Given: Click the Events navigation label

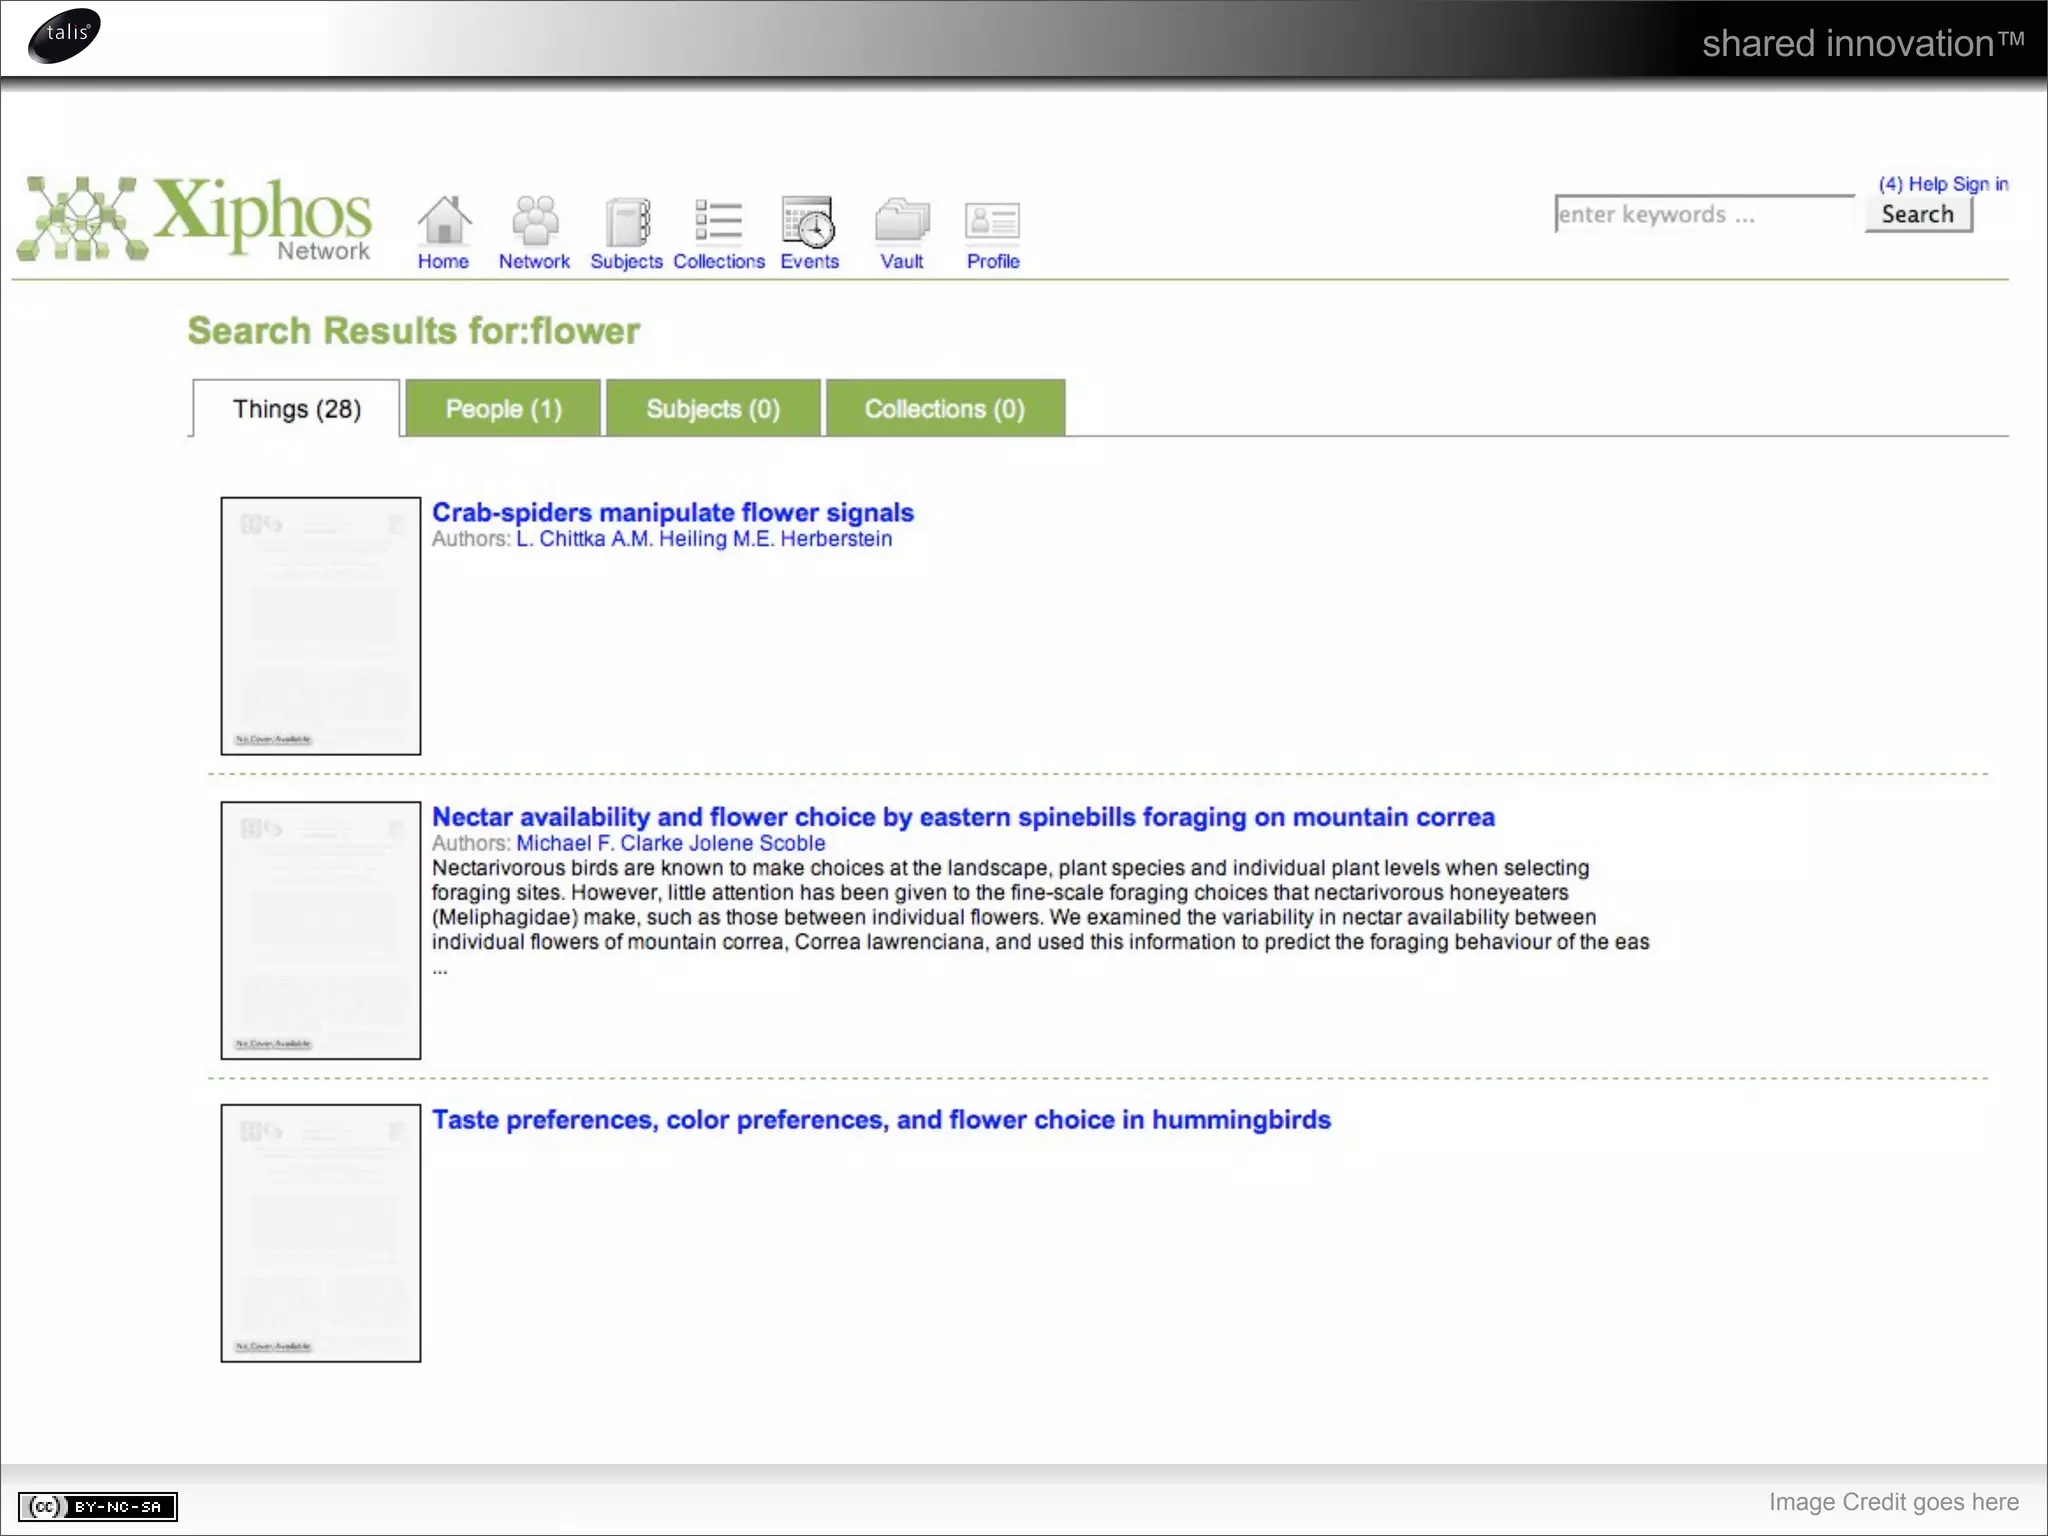Looking at the screenshot, I should point(809,261).
